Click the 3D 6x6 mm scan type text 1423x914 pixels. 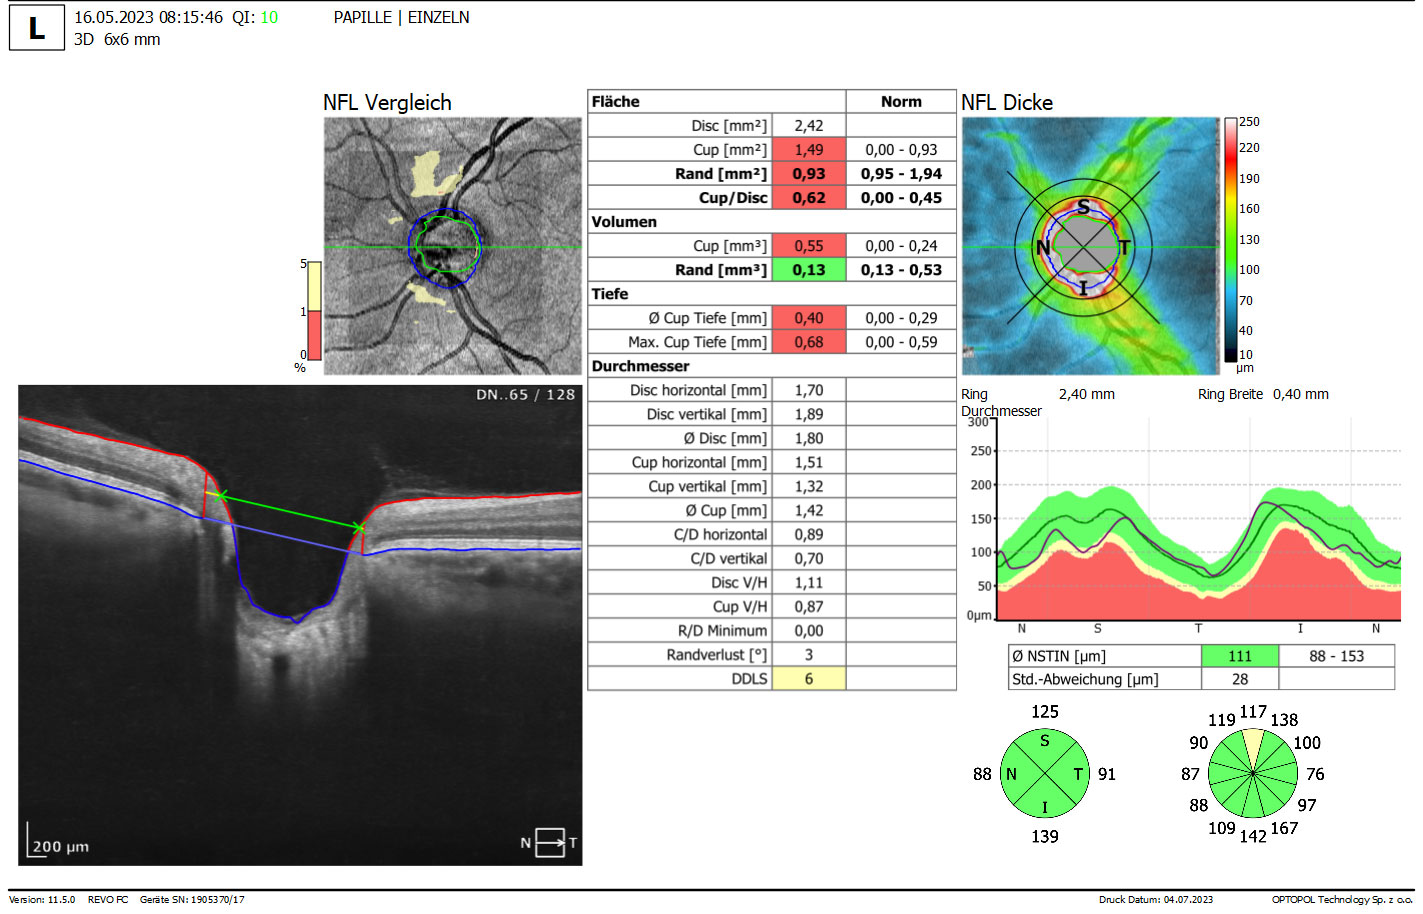pyautogui.click(x=117, y=39)
